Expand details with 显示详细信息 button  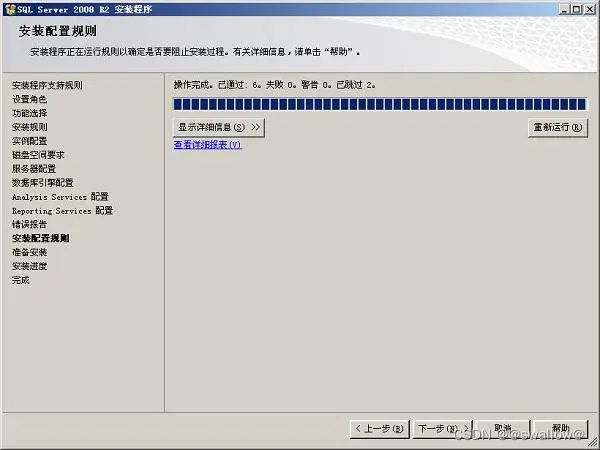(218, 127)
